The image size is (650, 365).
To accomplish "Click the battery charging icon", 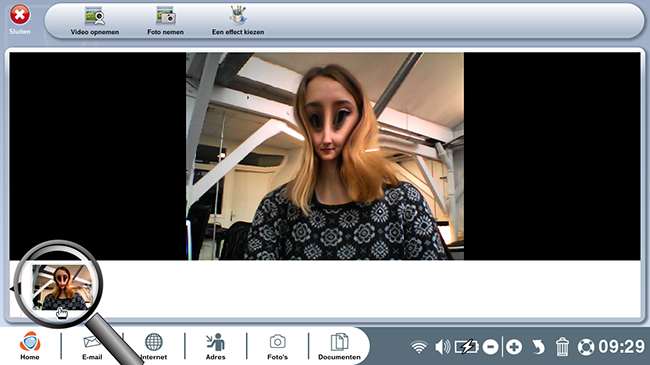I will click(467, 347).
